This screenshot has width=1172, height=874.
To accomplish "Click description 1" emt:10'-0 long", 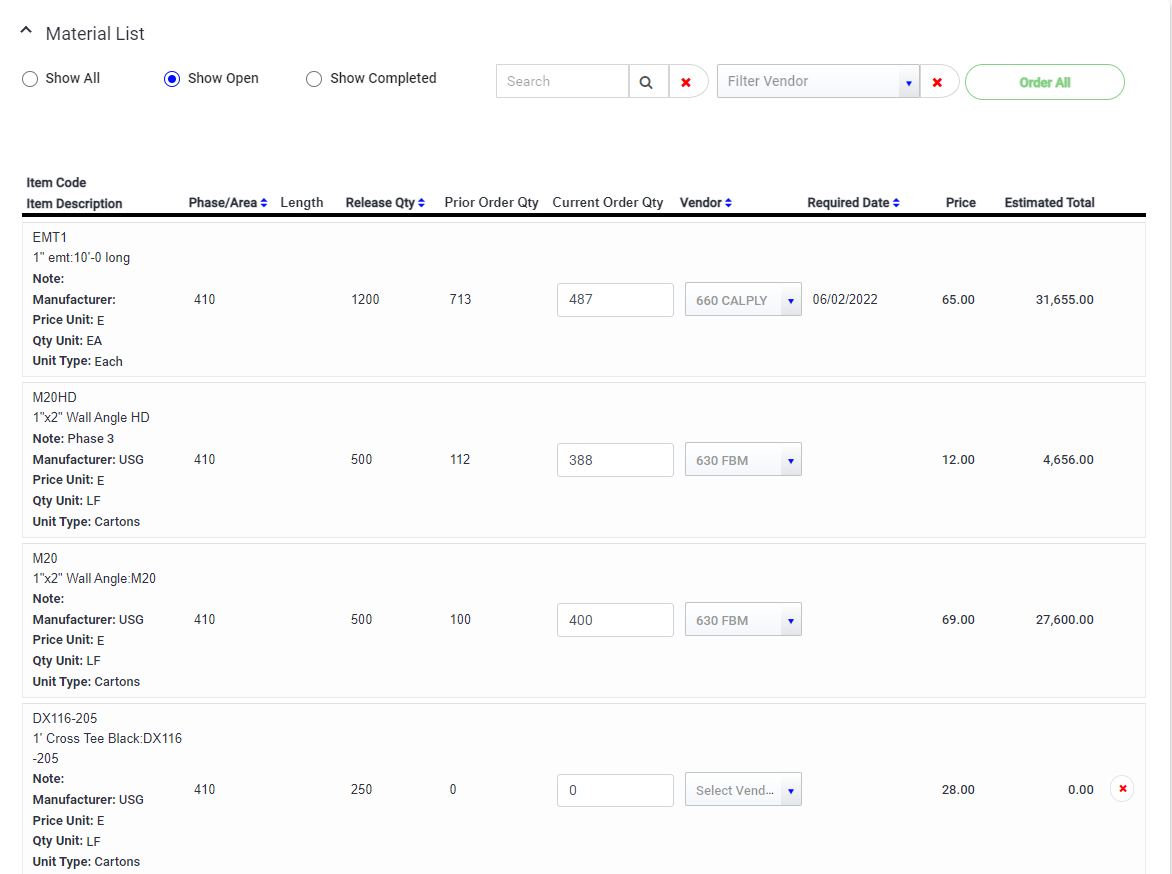I will tap(81, 258).
